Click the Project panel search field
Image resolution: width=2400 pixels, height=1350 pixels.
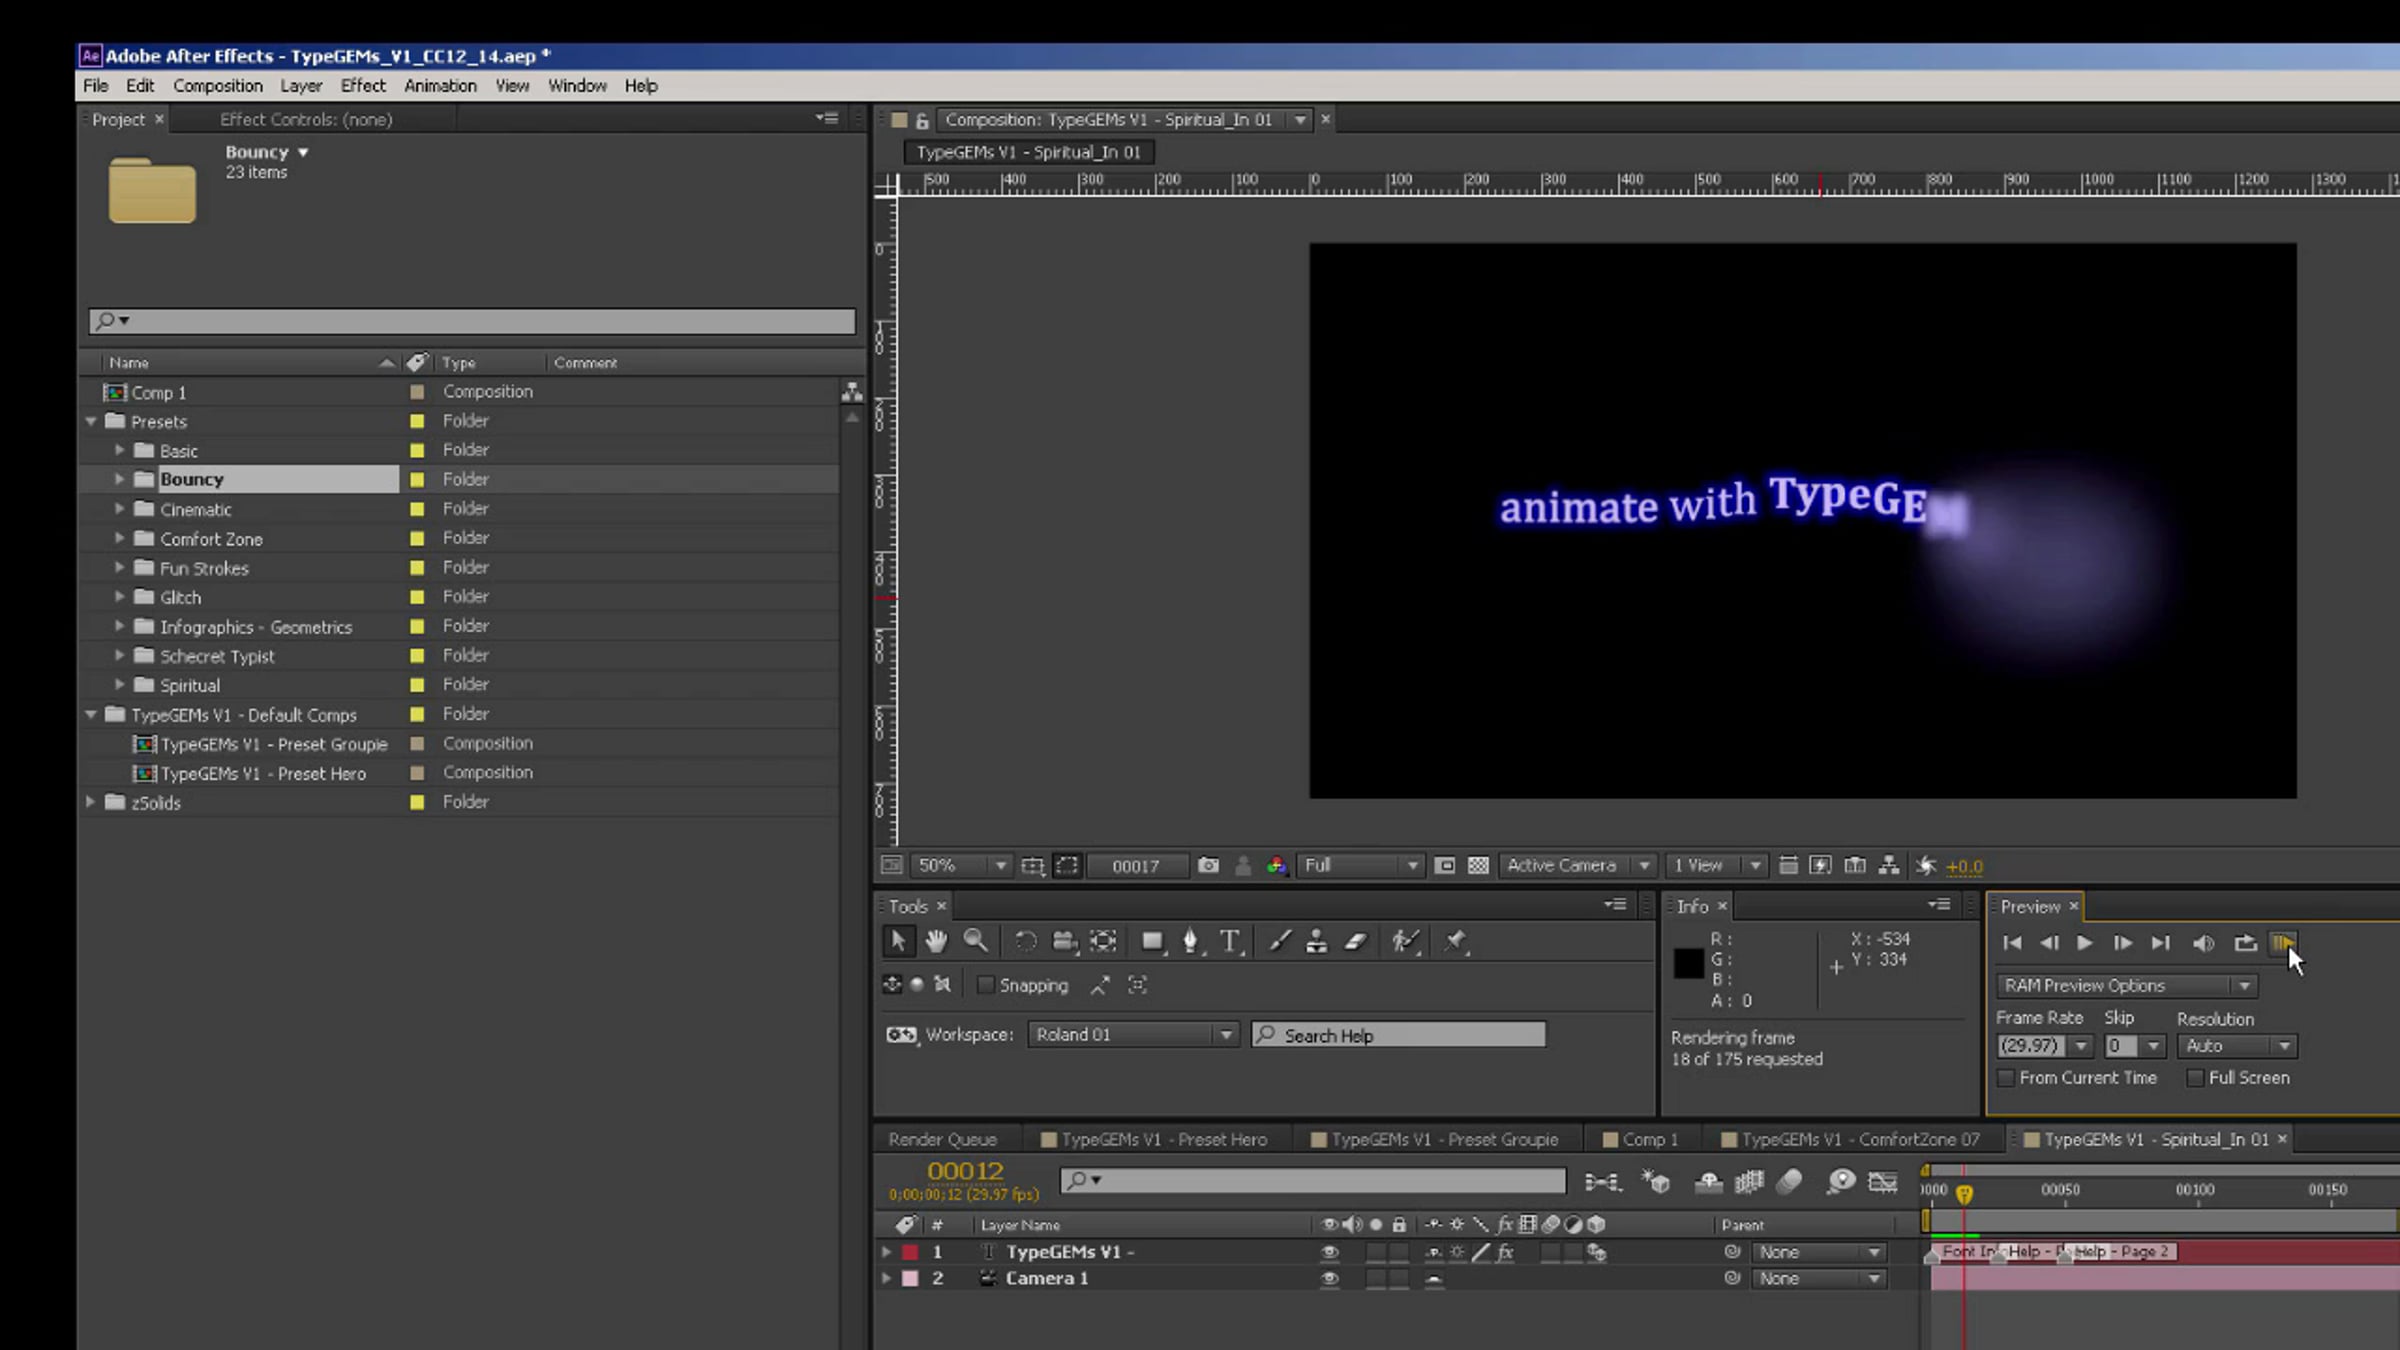472,321
